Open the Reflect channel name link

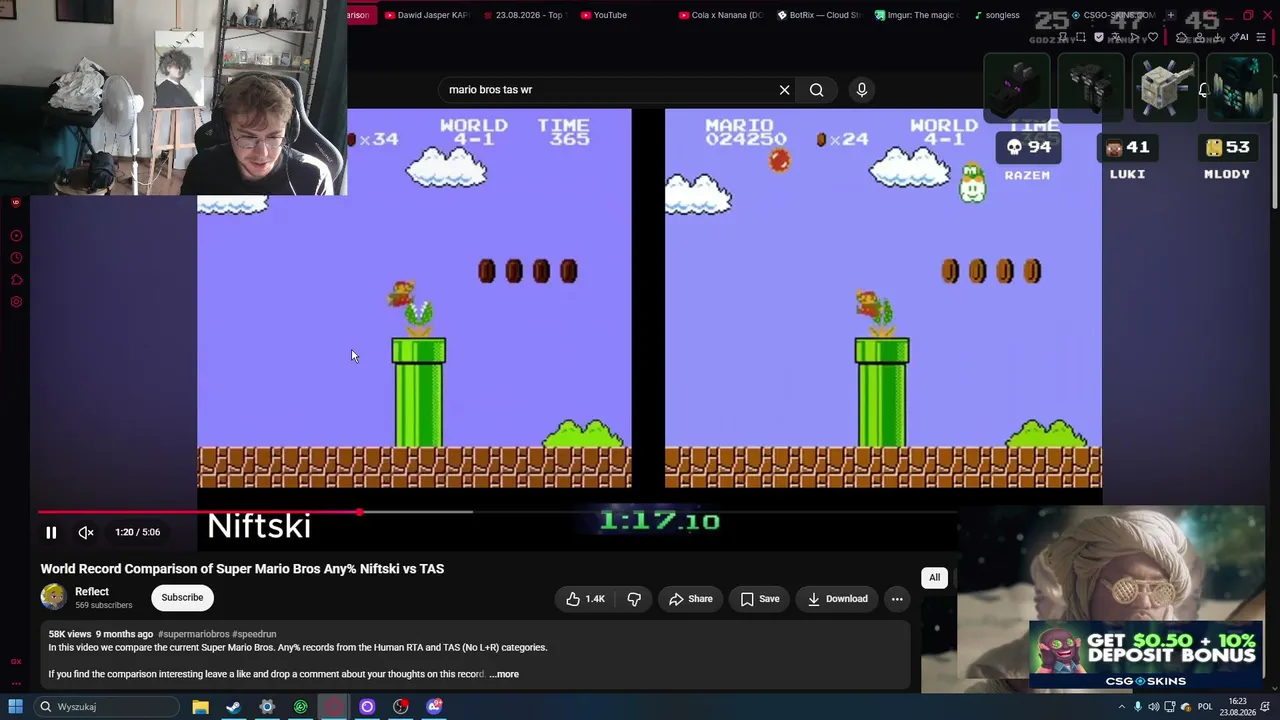(x=92, y=592)
